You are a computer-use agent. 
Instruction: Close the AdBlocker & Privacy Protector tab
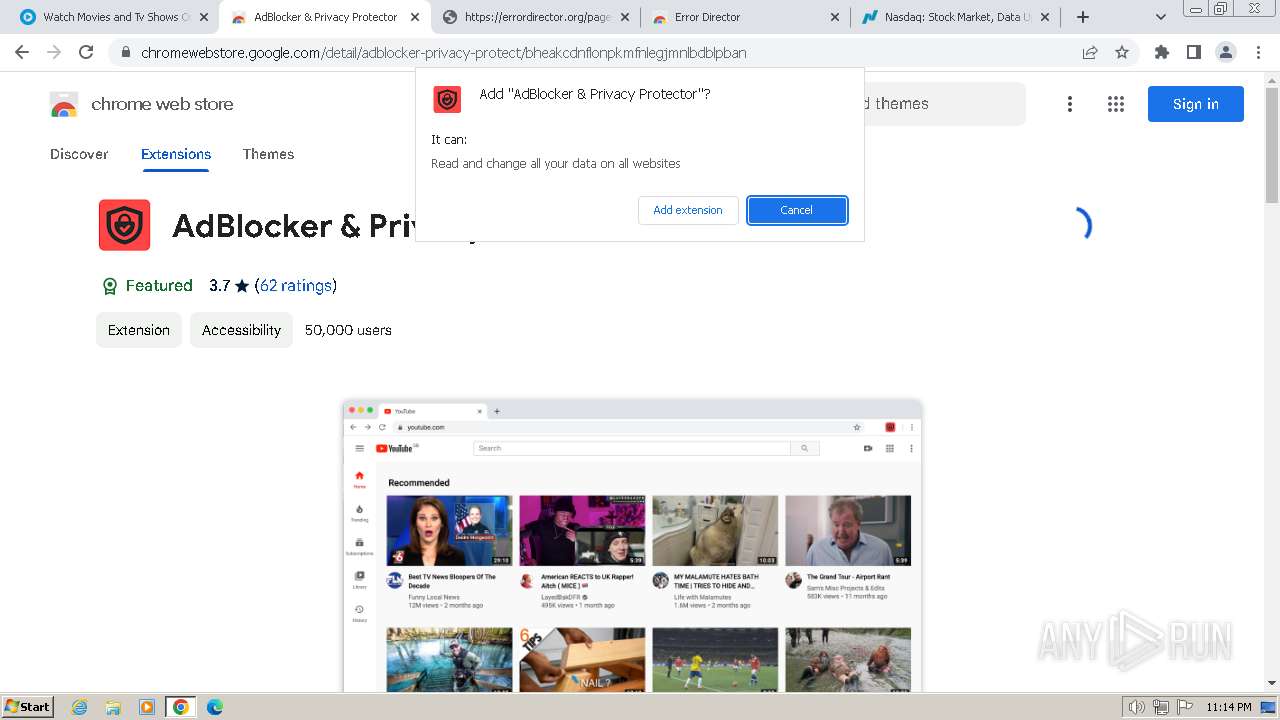click(415, 17)
